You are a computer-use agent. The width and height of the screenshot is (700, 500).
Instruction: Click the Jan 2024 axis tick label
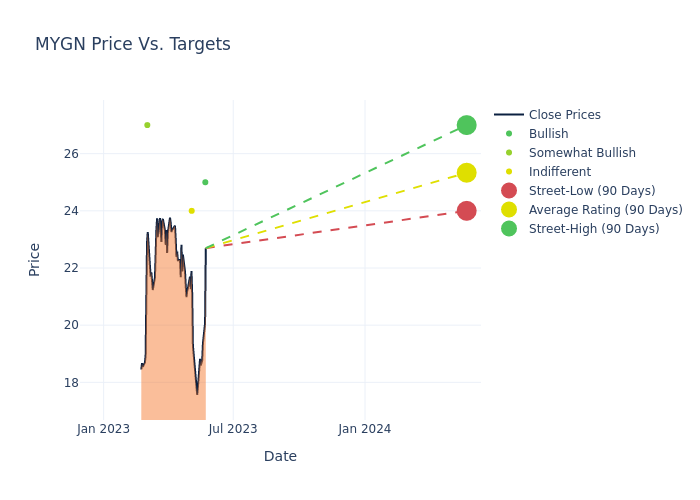364,429
